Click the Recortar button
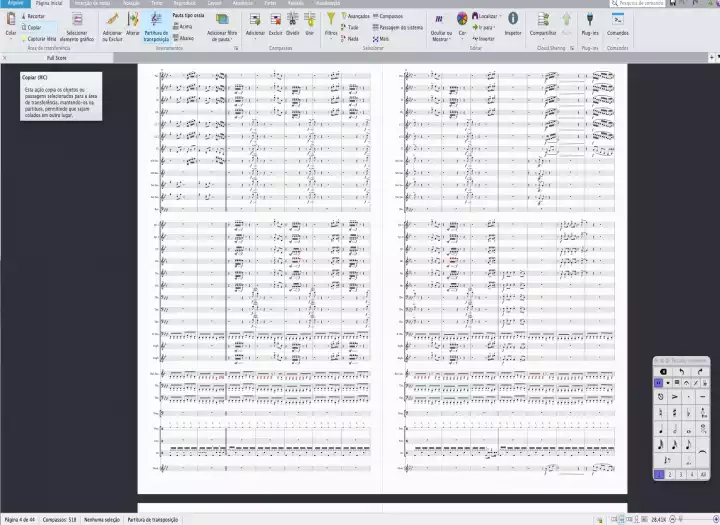Viewport: 720px width, 525px height. [x=35, y=17]
